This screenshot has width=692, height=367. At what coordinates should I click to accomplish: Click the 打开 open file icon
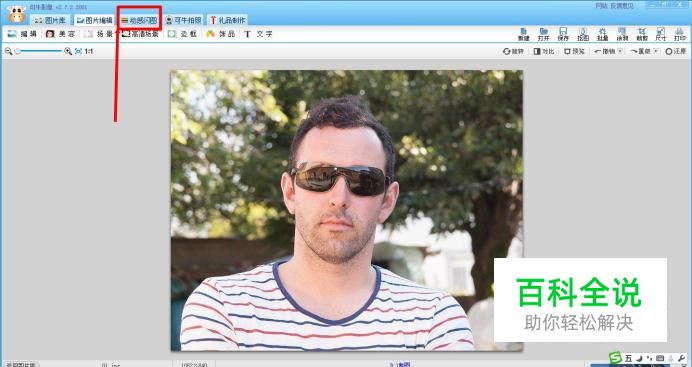[543, 34]
